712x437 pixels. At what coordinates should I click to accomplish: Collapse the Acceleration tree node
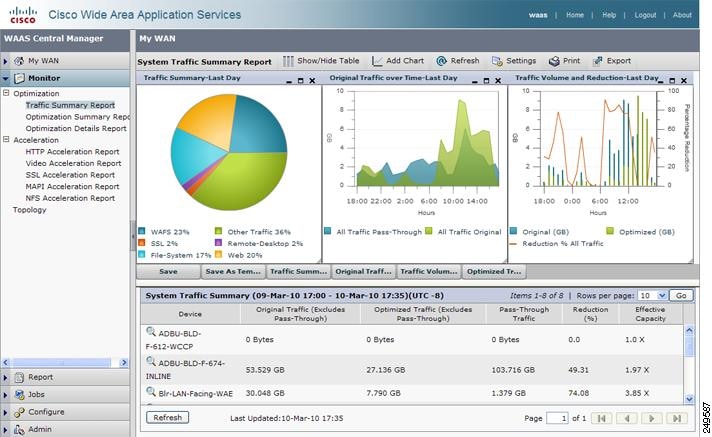[x=6, y=139]
